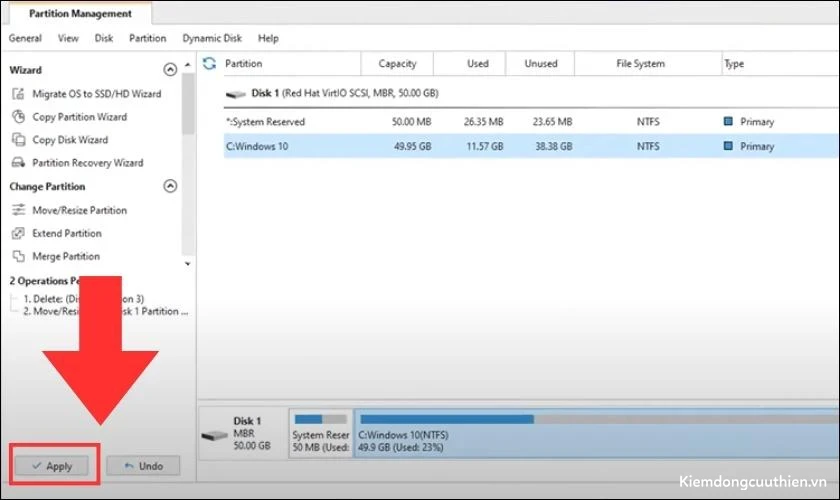Select pending operation 1. Delete

[83, 298]
